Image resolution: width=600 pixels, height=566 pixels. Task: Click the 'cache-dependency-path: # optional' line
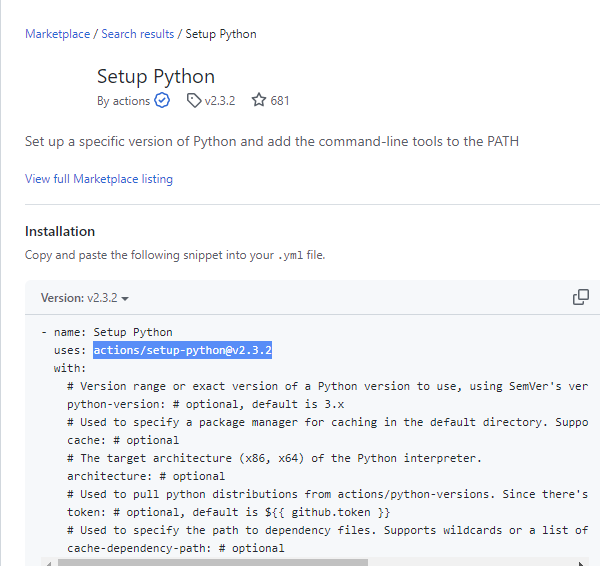coord(176,548)
